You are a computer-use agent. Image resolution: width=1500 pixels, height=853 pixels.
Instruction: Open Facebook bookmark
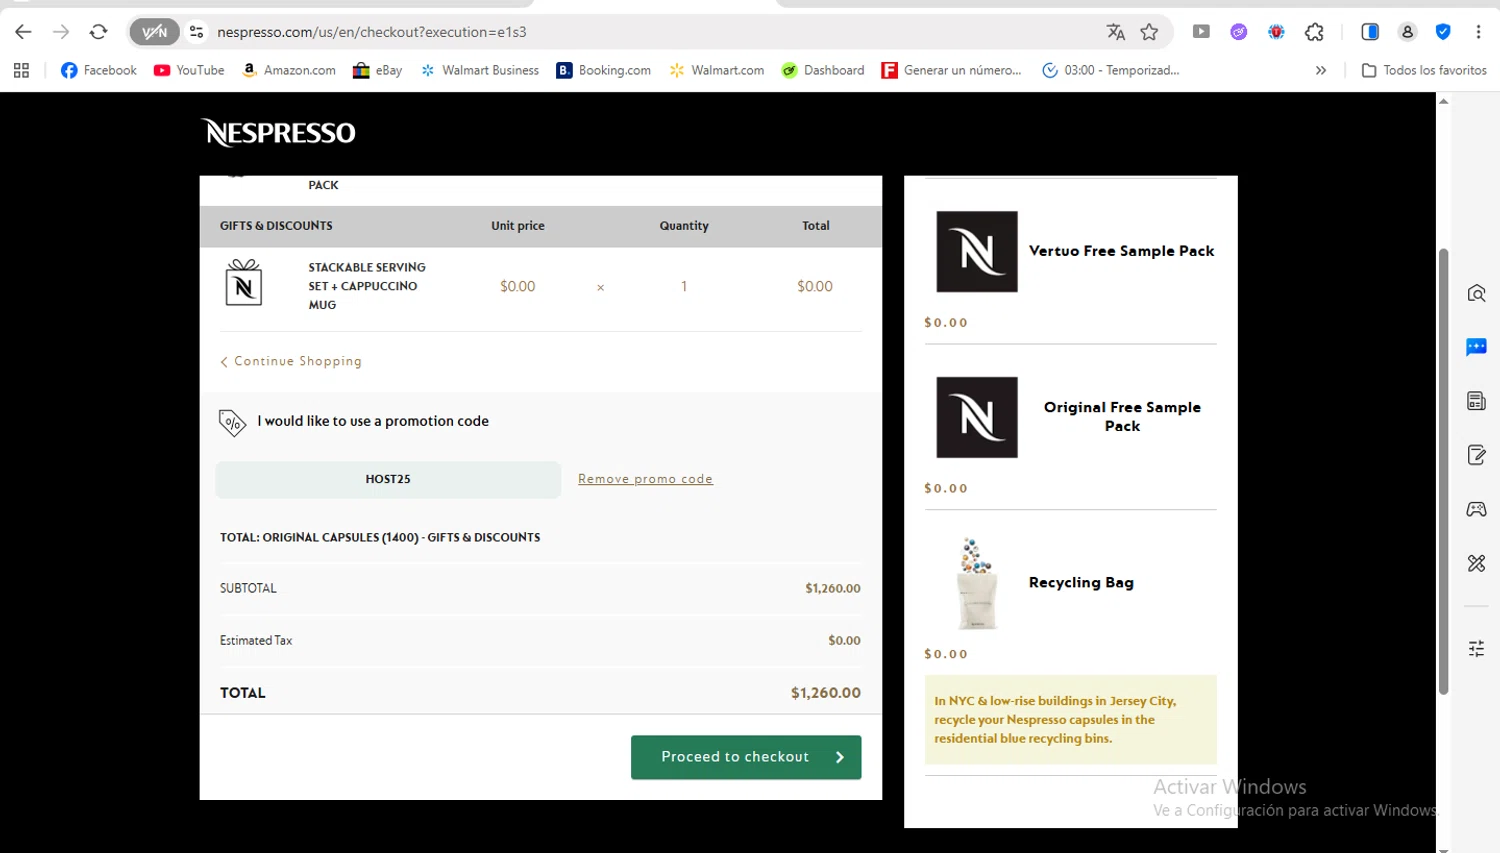(98, 70)
